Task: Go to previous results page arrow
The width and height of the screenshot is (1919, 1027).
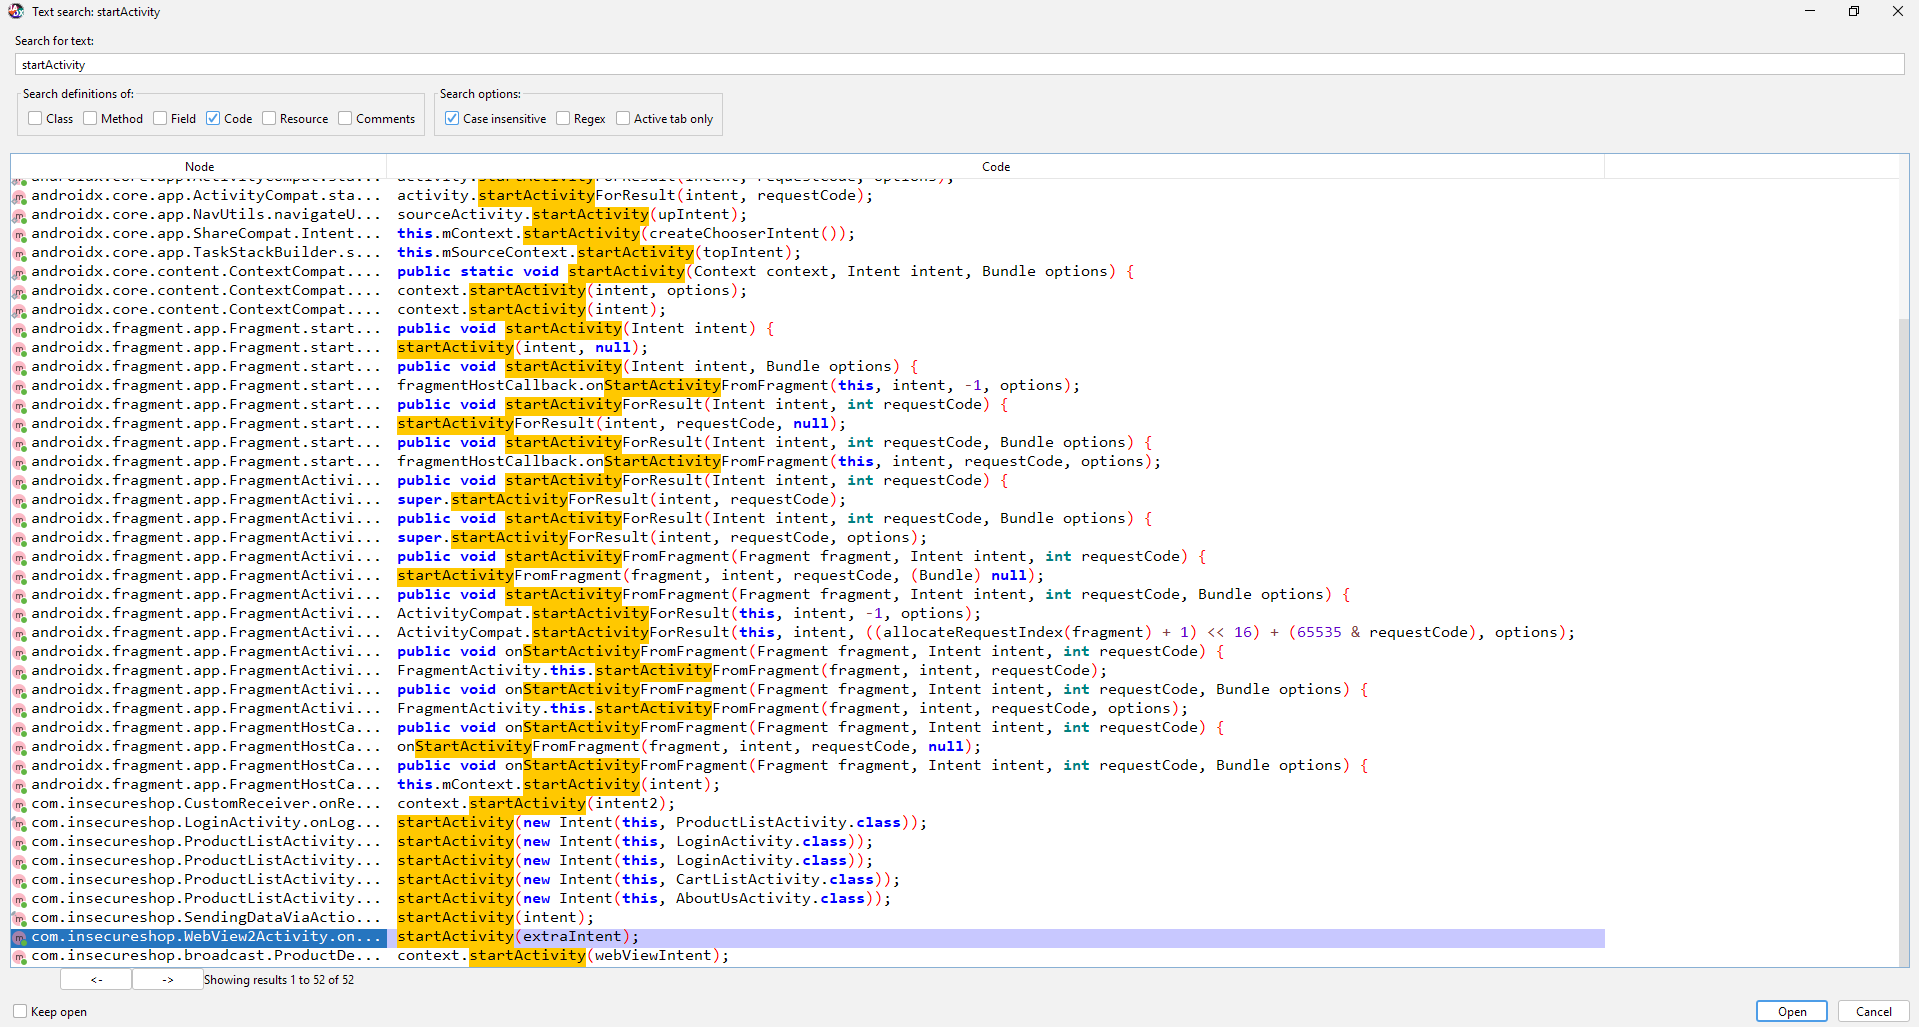Action: [x=96, y=980]
